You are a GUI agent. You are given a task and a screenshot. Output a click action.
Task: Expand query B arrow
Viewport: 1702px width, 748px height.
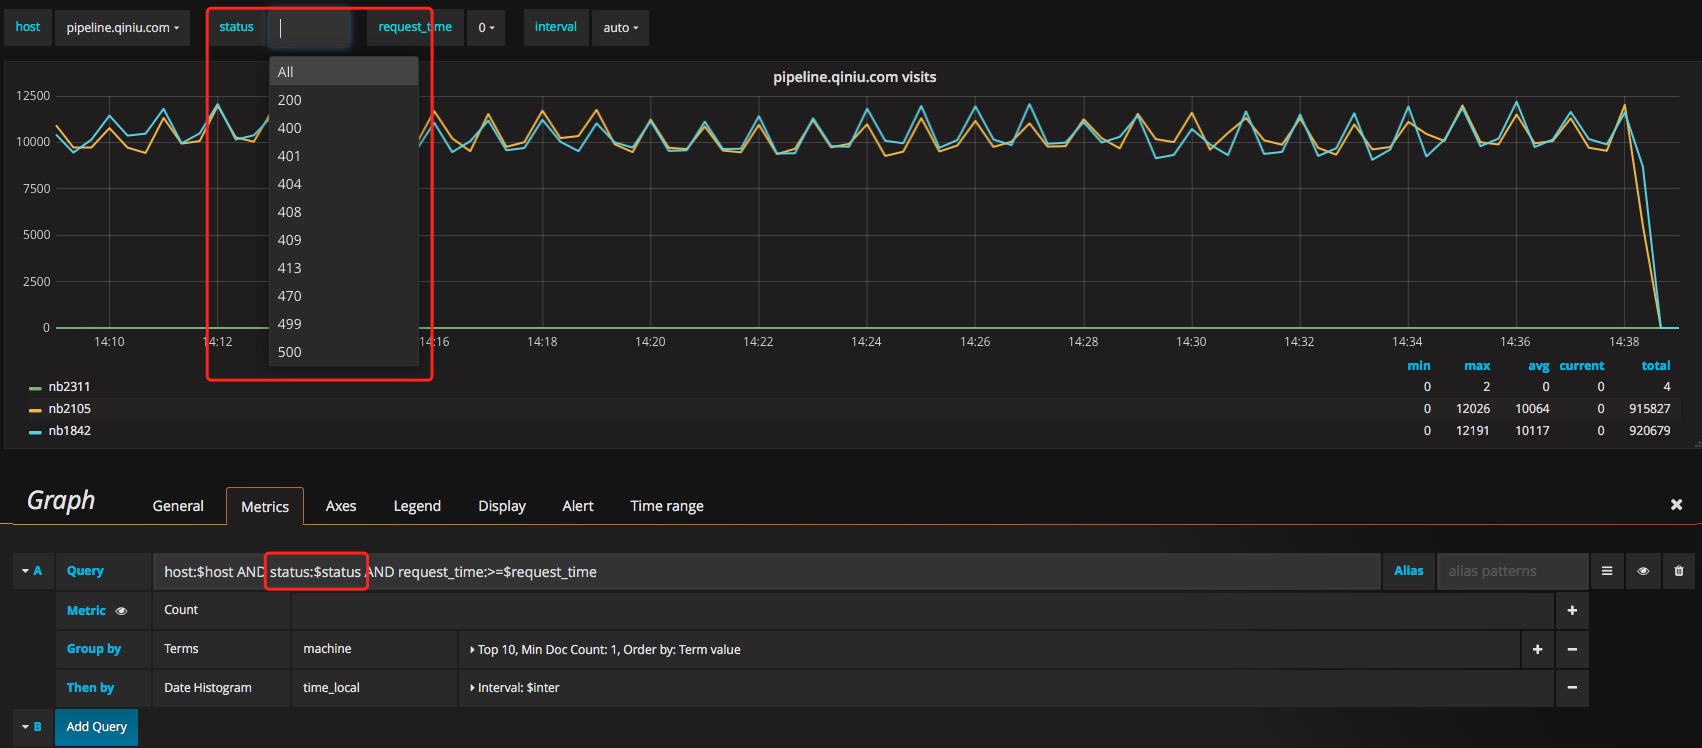[x=26, y=727]
